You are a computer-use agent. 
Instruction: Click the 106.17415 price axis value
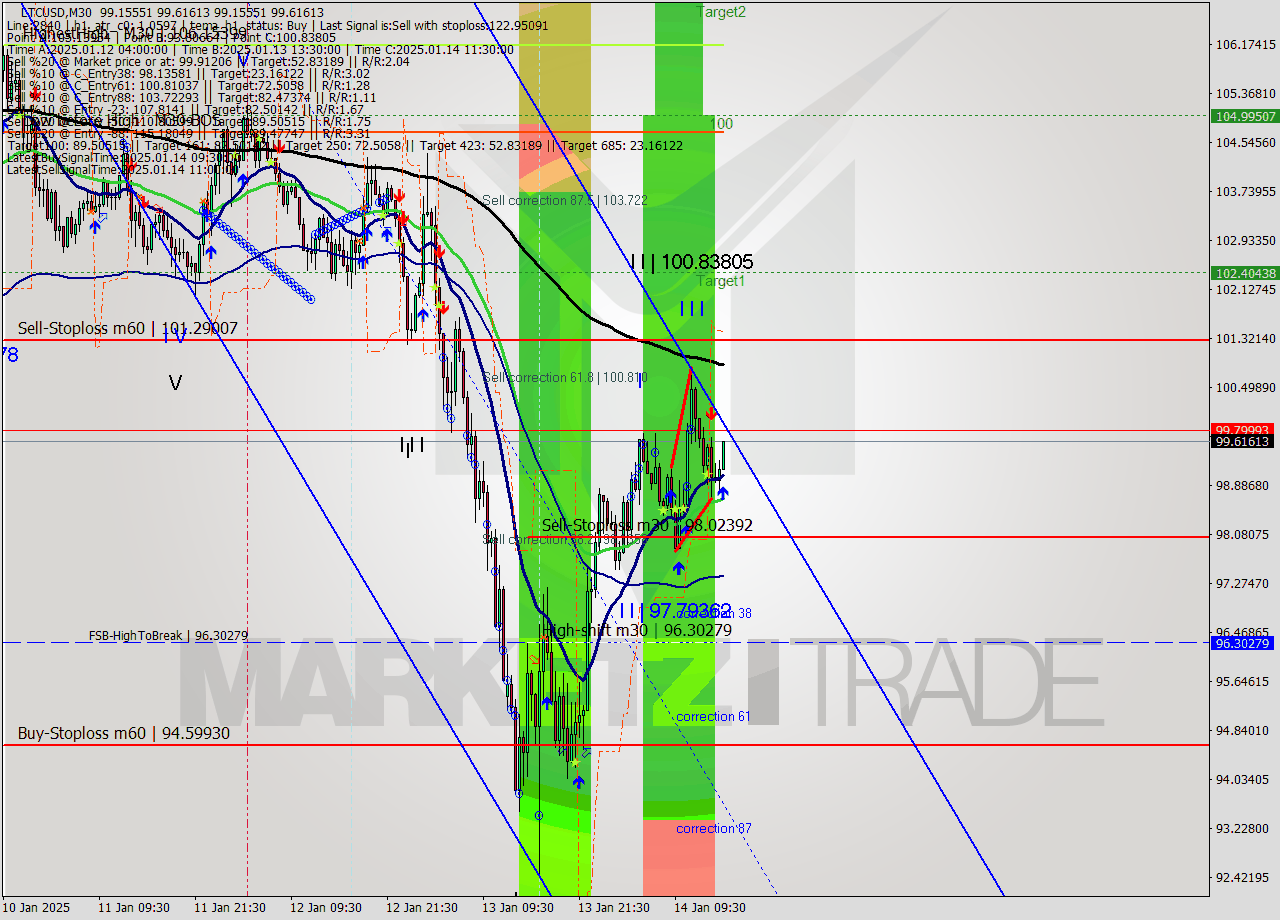click(x=1245, y=44)
